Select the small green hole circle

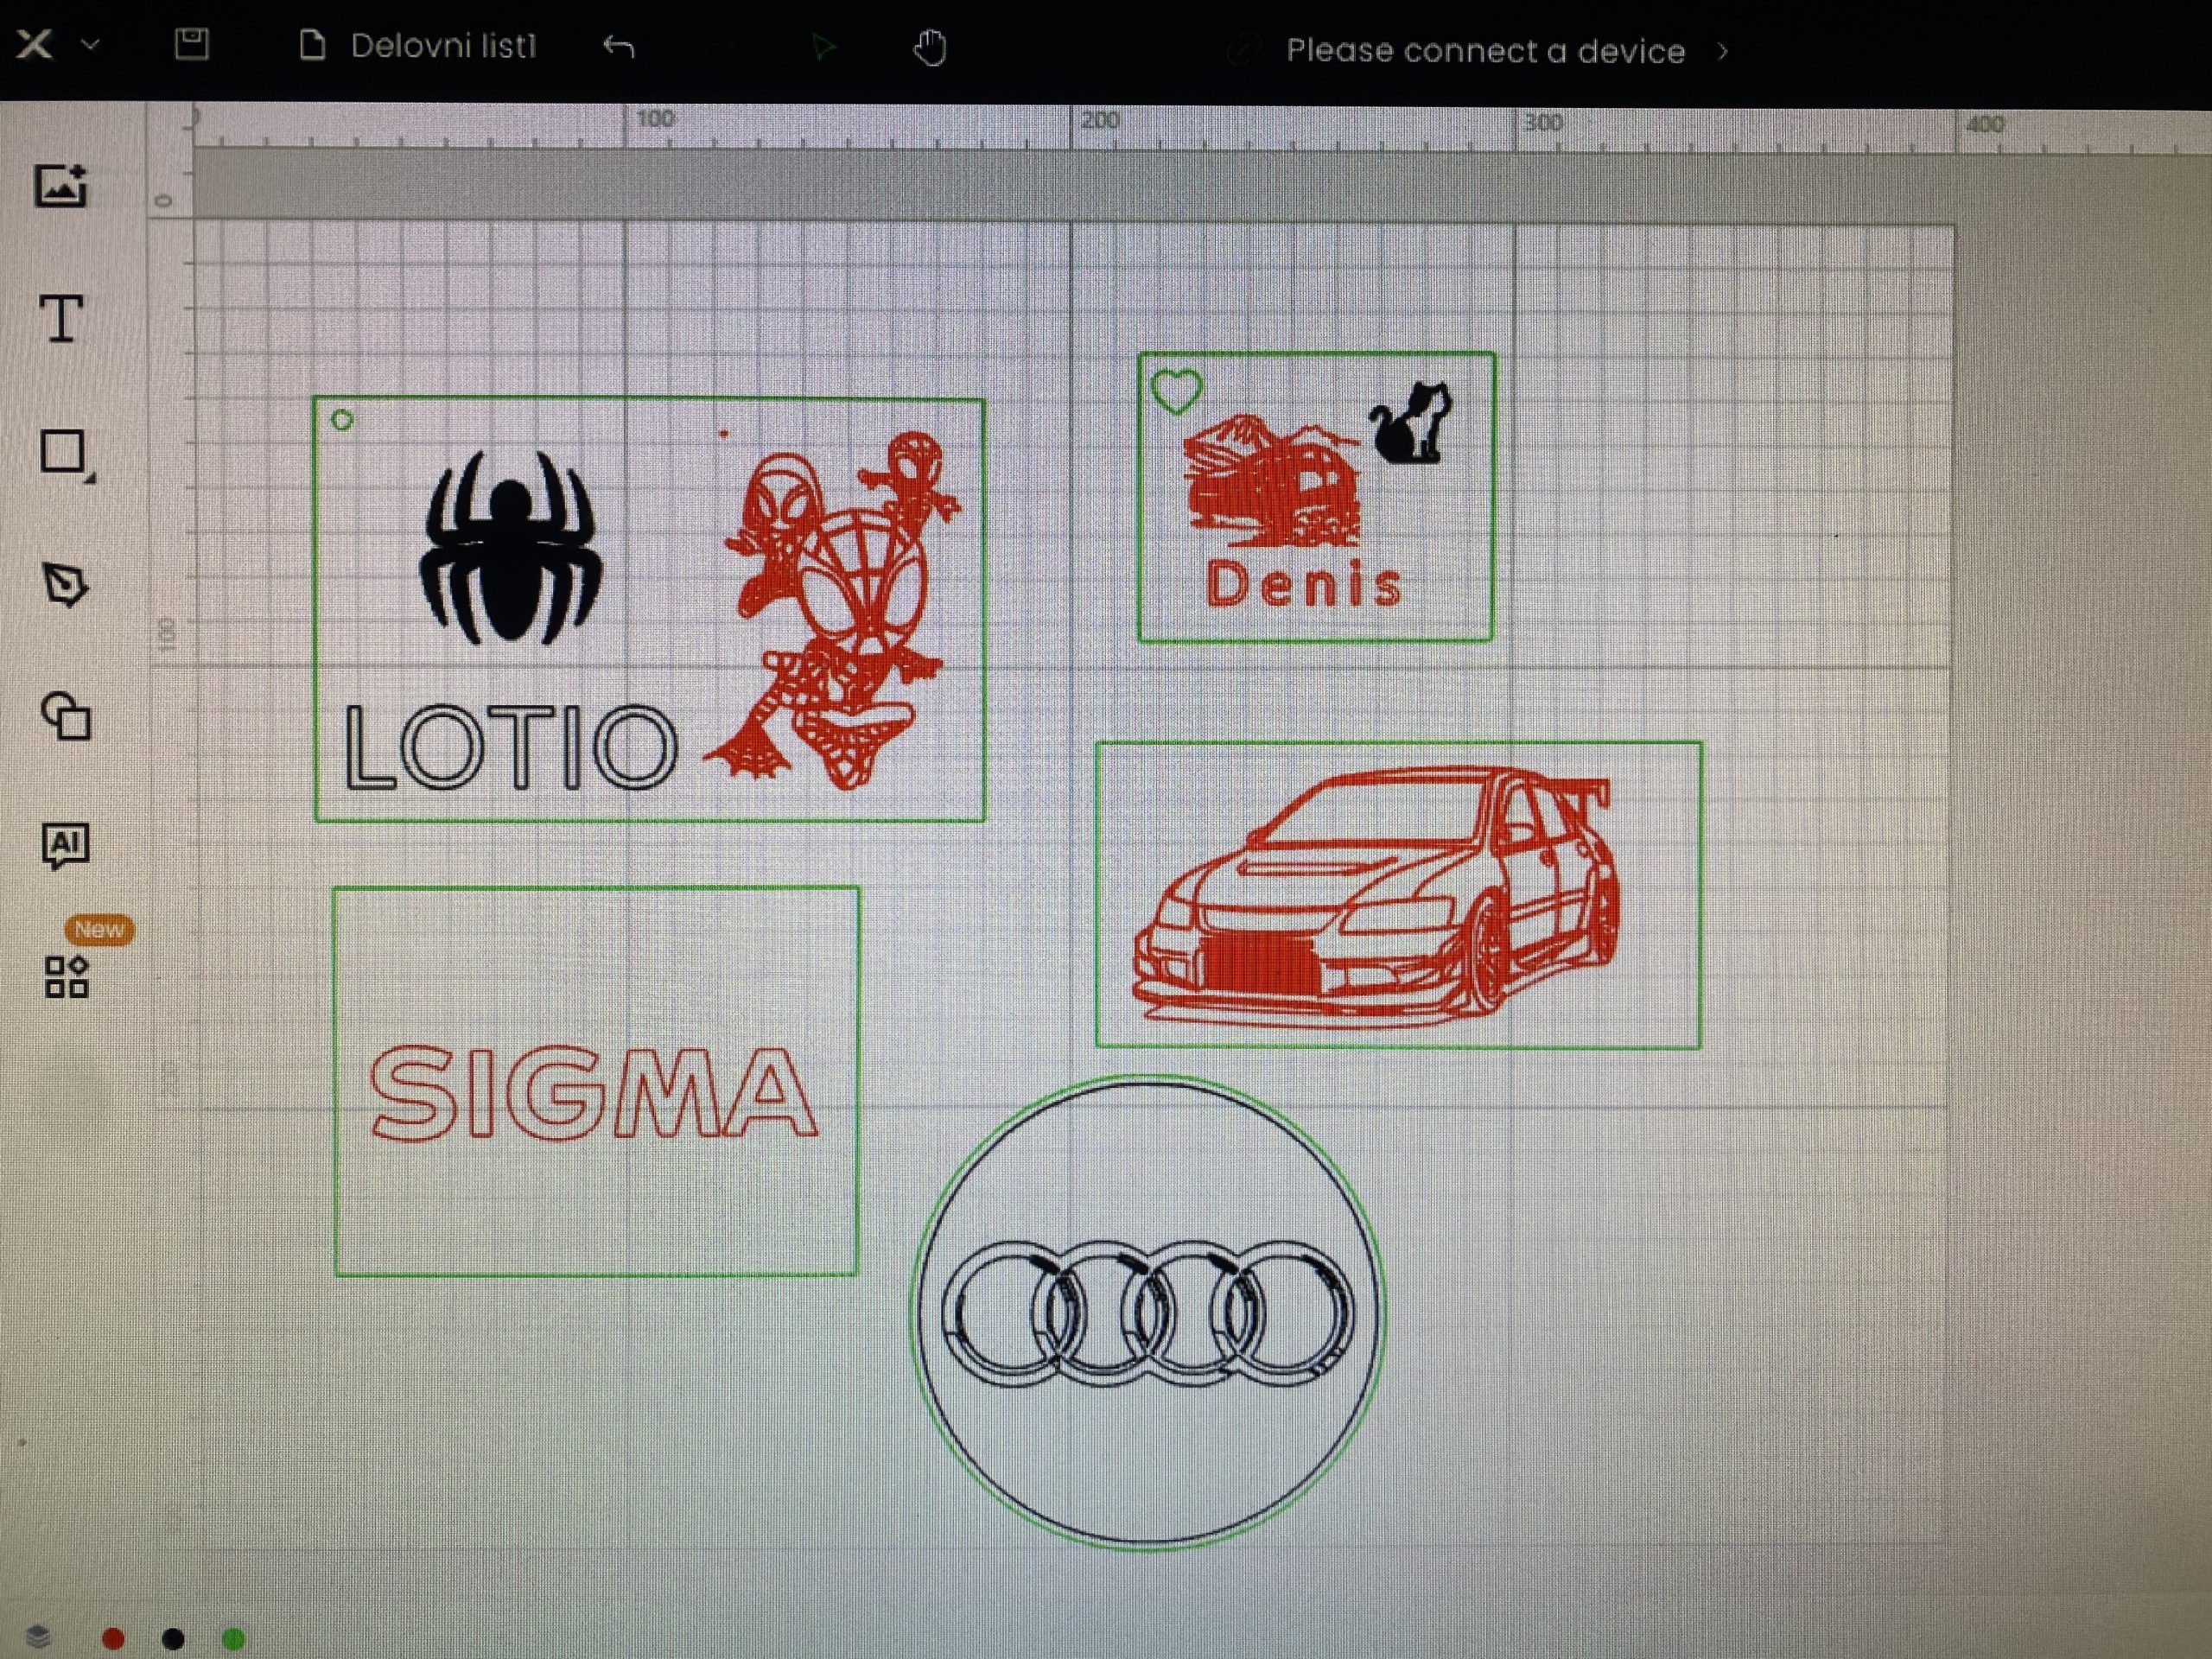[342, 420]
